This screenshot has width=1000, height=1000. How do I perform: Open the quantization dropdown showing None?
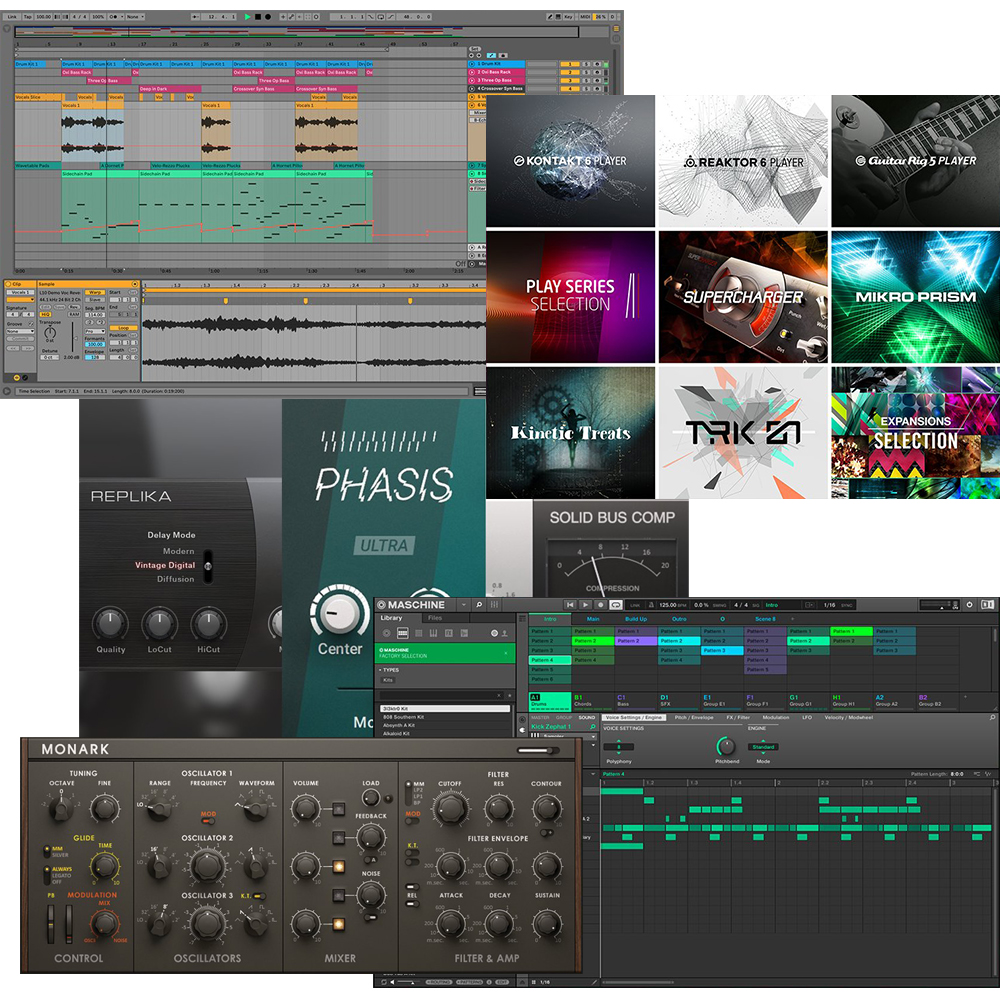tap(135, 17)
